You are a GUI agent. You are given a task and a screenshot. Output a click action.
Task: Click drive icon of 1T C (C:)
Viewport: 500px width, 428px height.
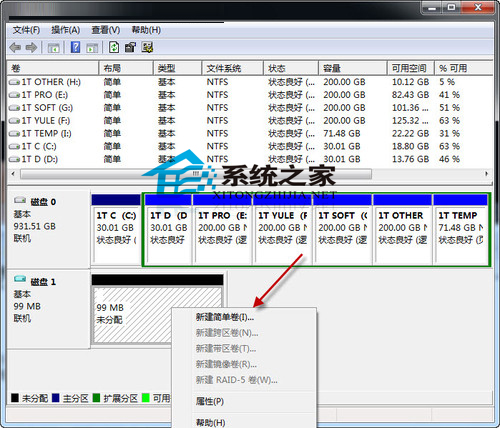coord(14,146)
